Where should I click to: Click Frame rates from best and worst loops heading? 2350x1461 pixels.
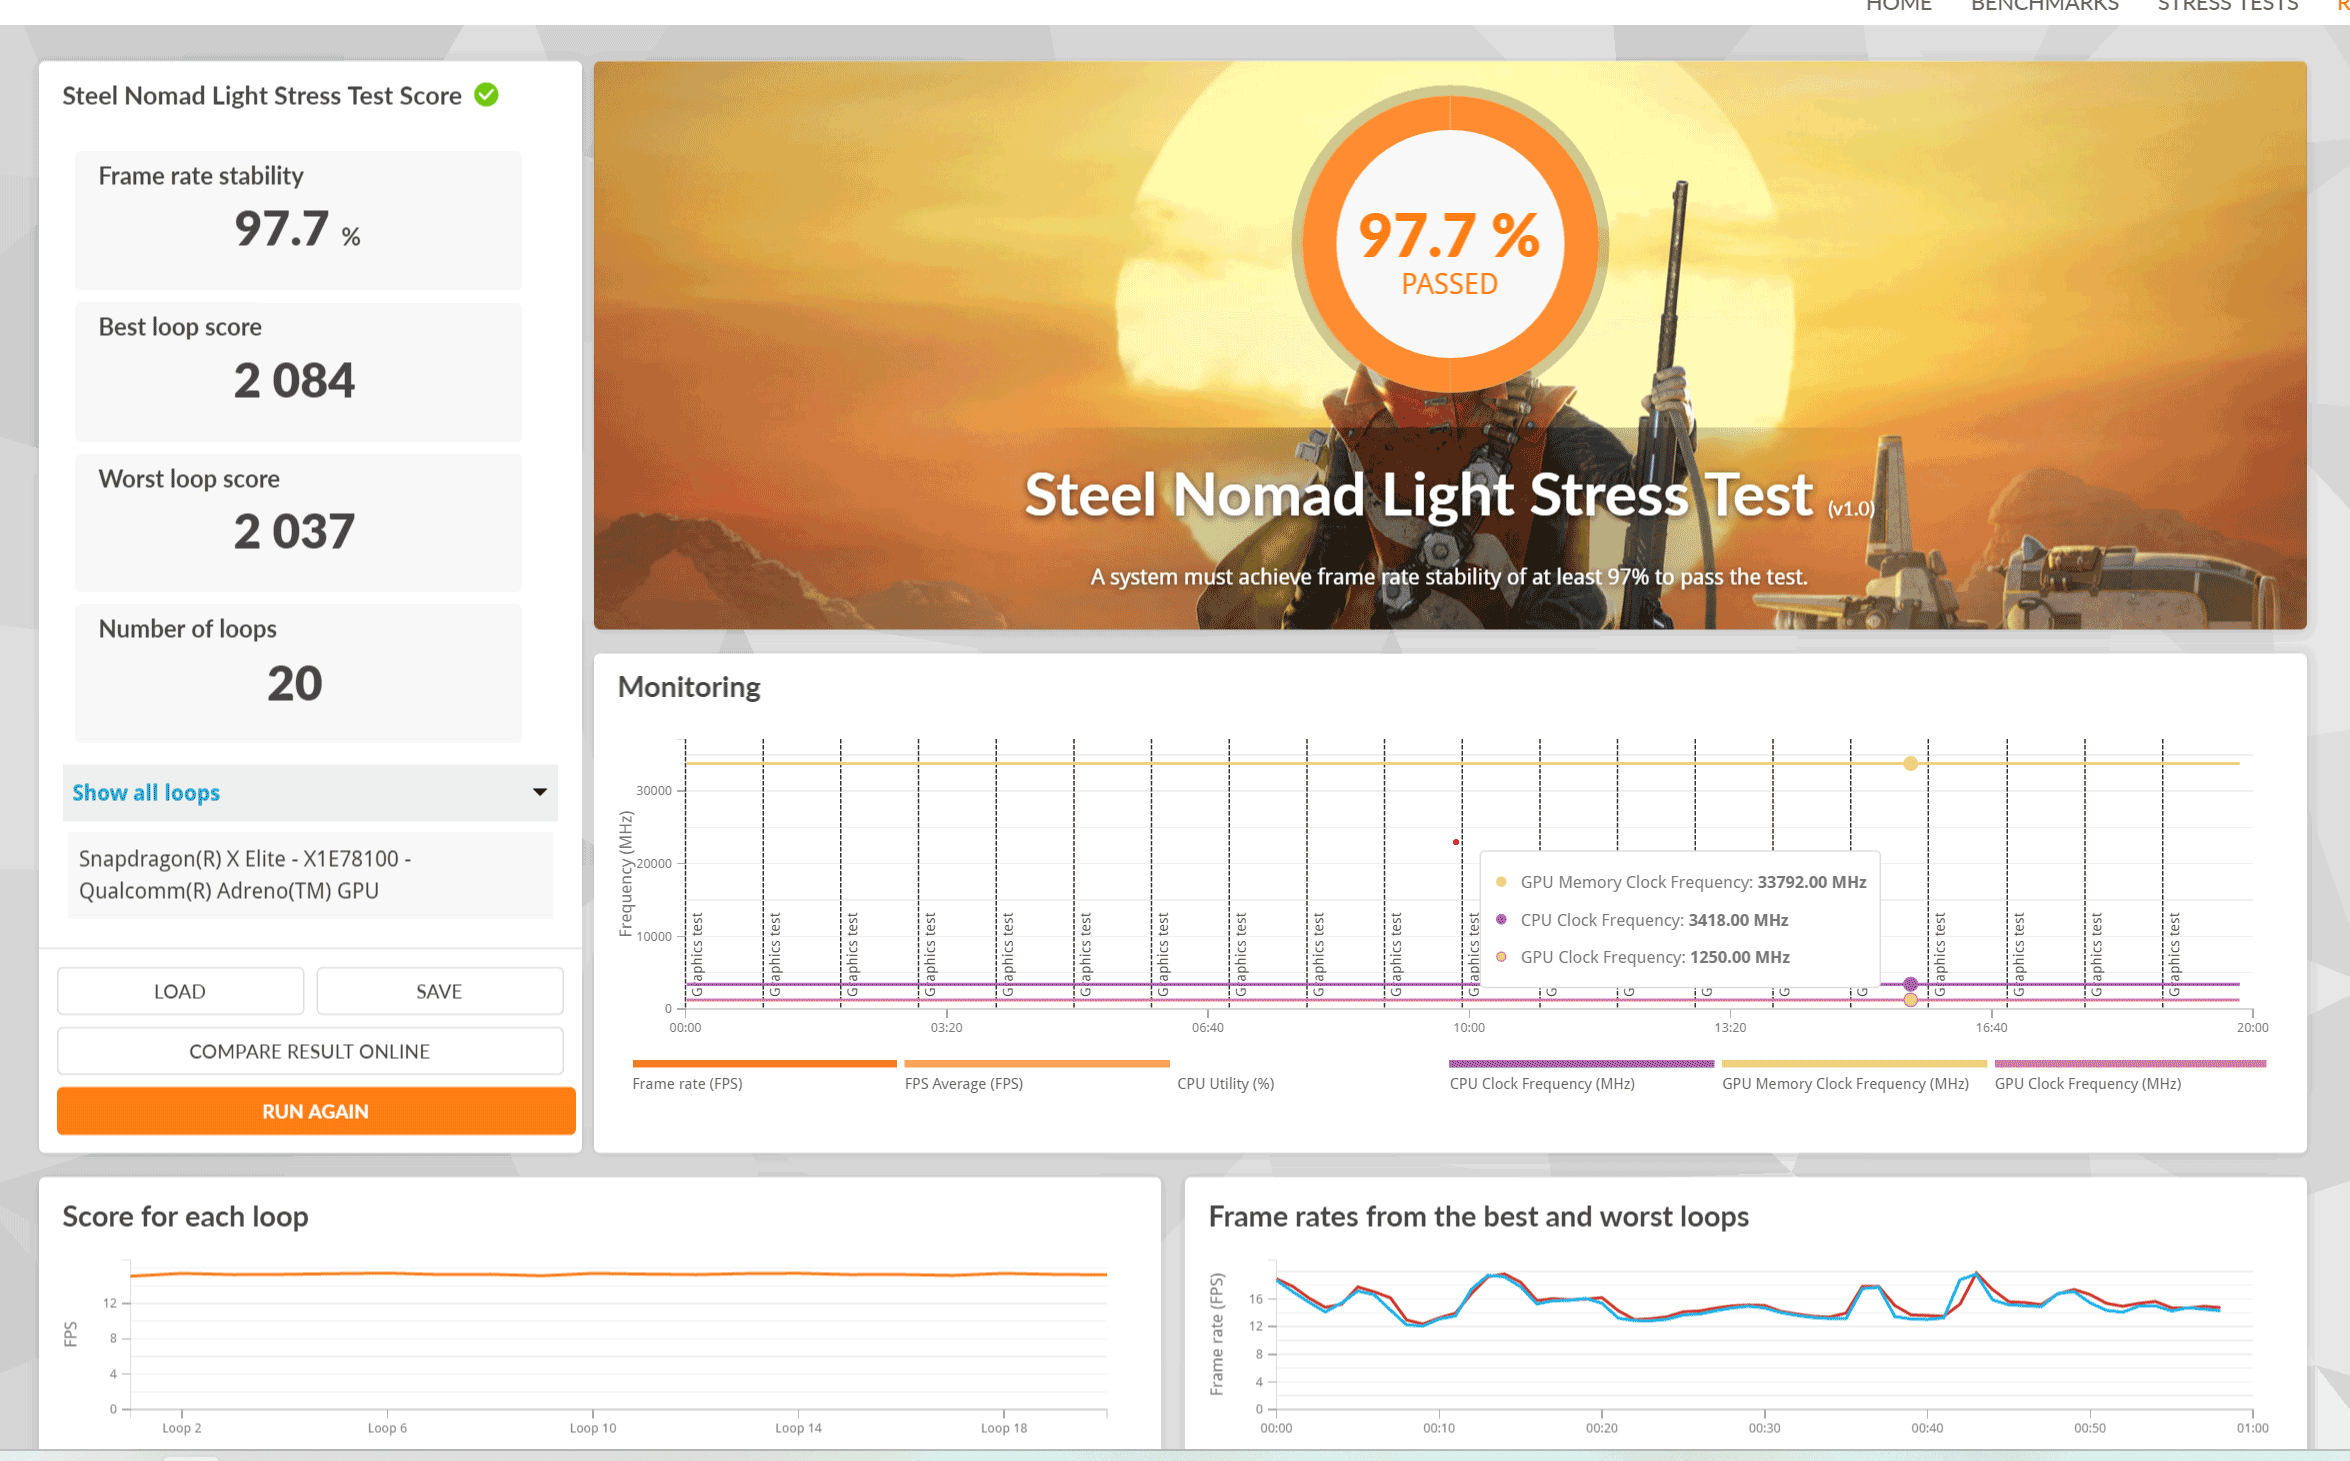[1479, 1216]
